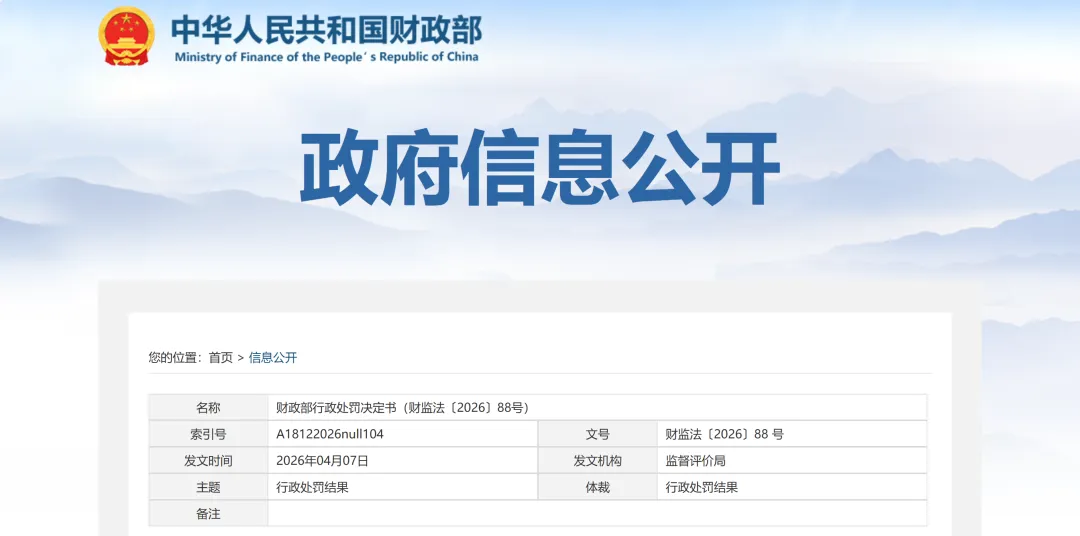Click the 体裁 label cell
This screenshot has width=1080, height=536.
(597, 487)
